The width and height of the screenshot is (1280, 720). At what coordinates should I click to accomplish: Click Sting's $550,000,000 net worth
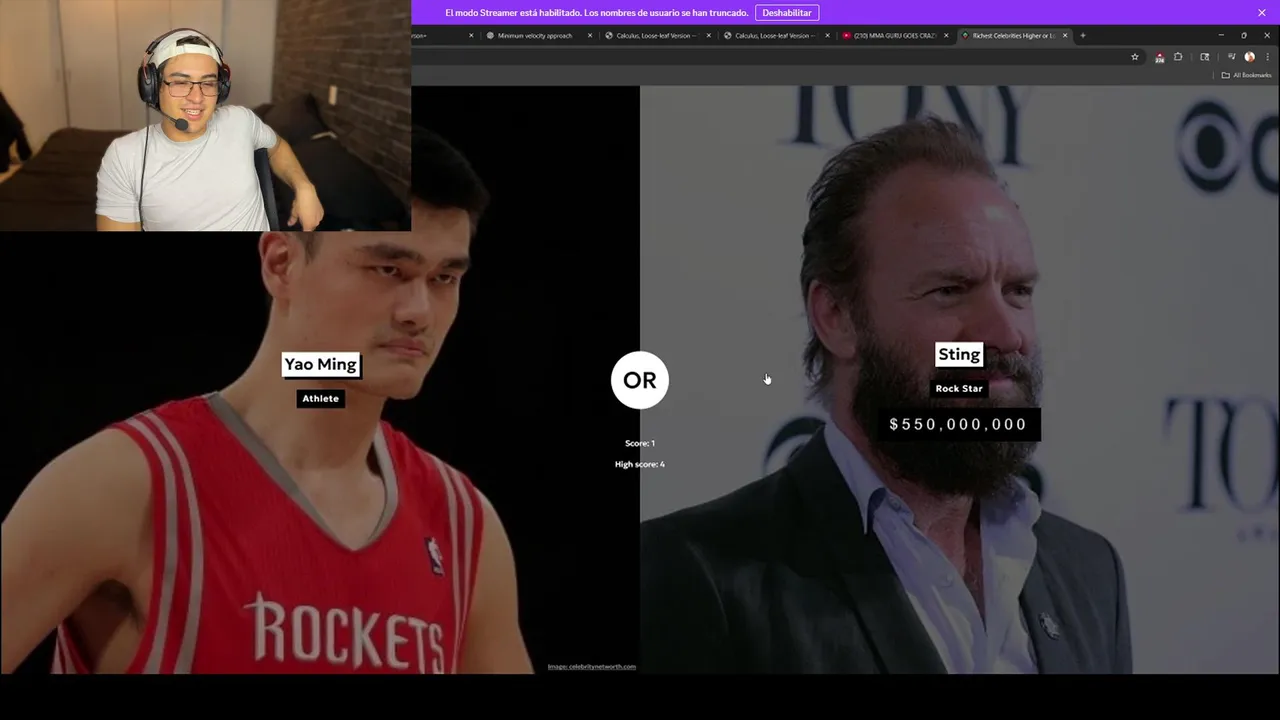click(958, 424)
